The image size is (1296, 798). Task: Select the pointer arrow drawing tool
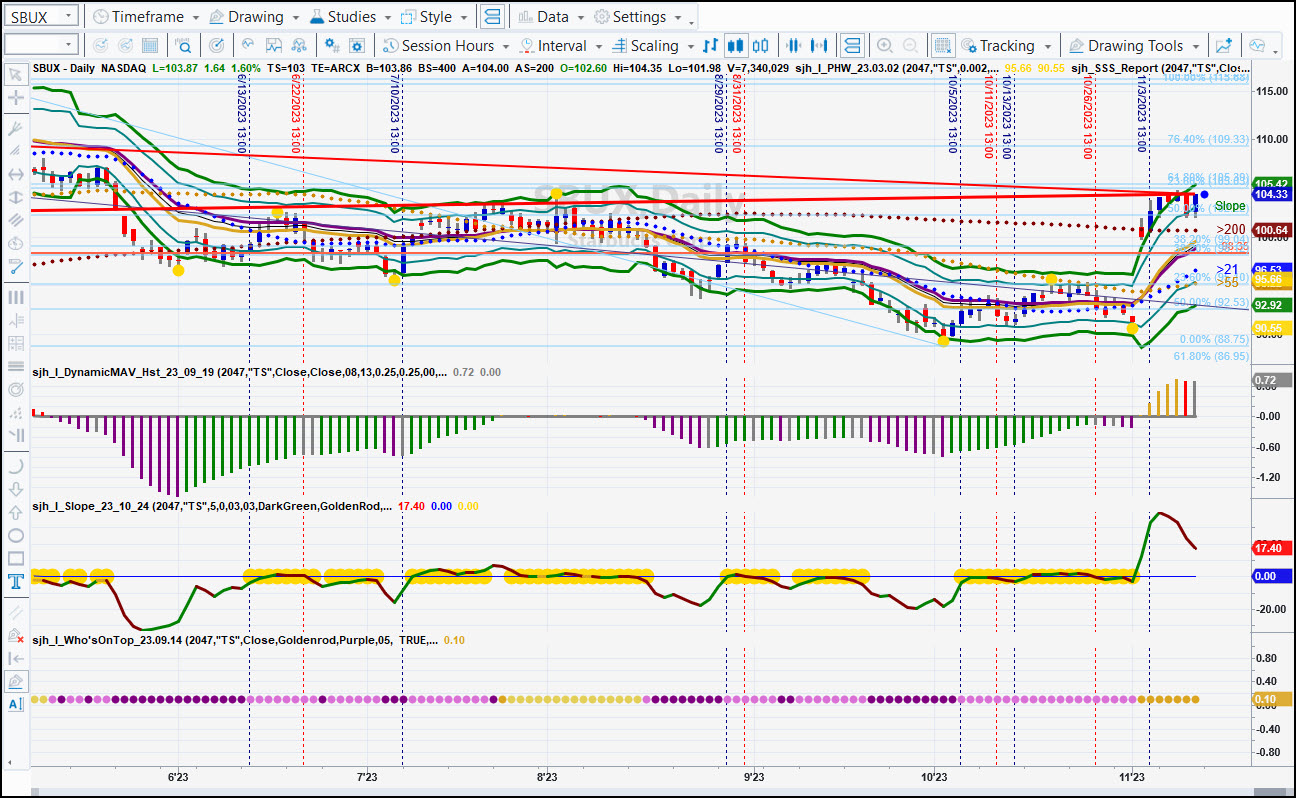[15, 74]
